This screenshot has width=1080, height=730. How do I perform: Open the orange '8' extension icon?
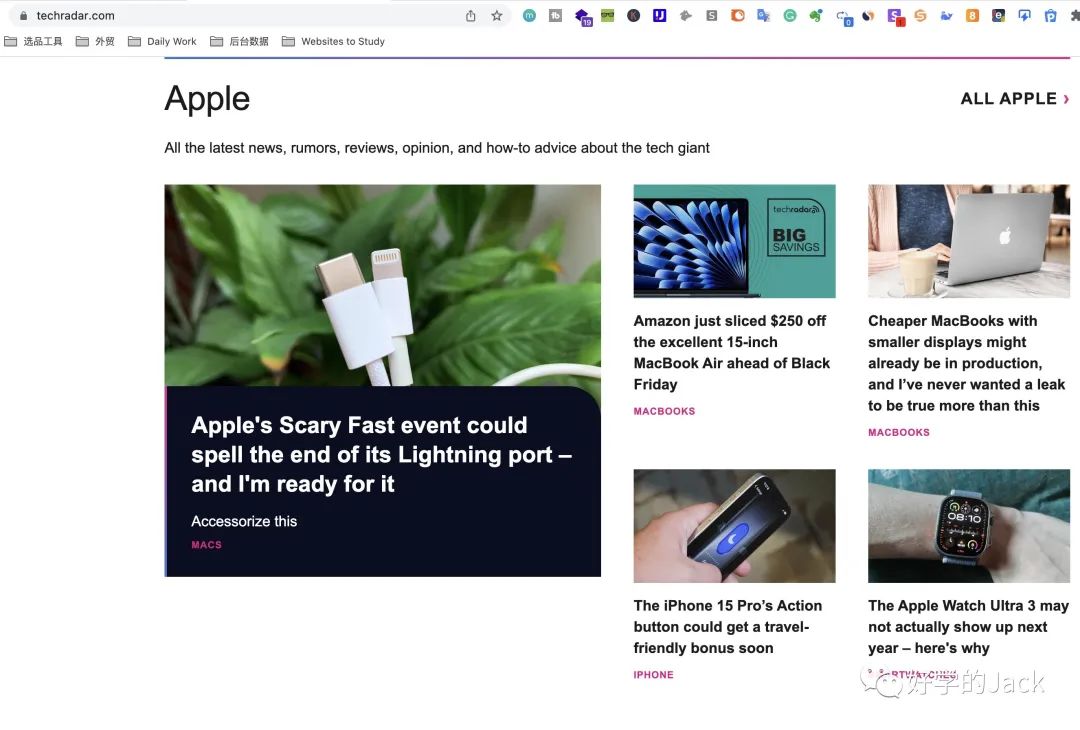tap(973, 15)
